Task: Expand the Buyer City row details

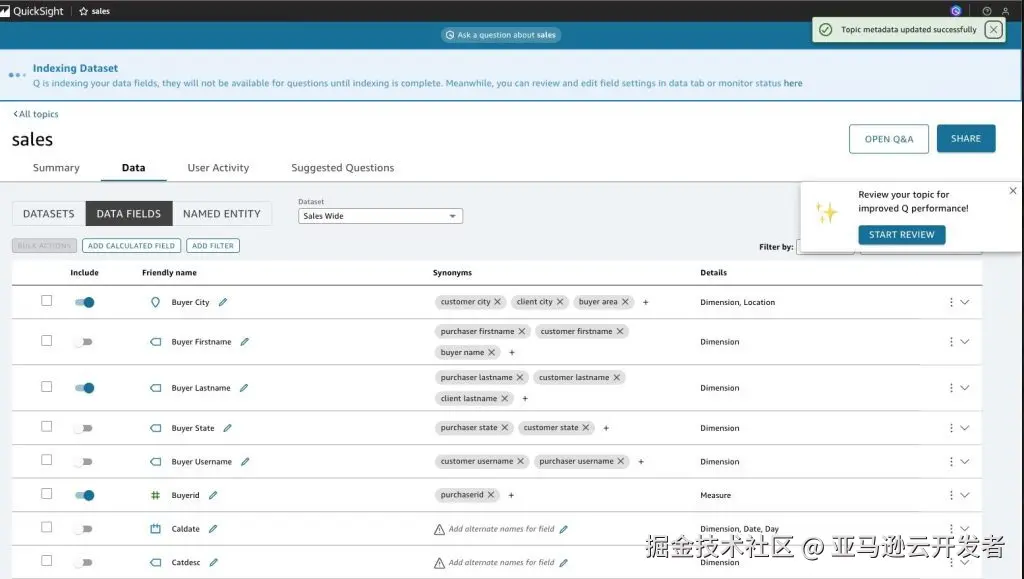Action: pos(965,302)
